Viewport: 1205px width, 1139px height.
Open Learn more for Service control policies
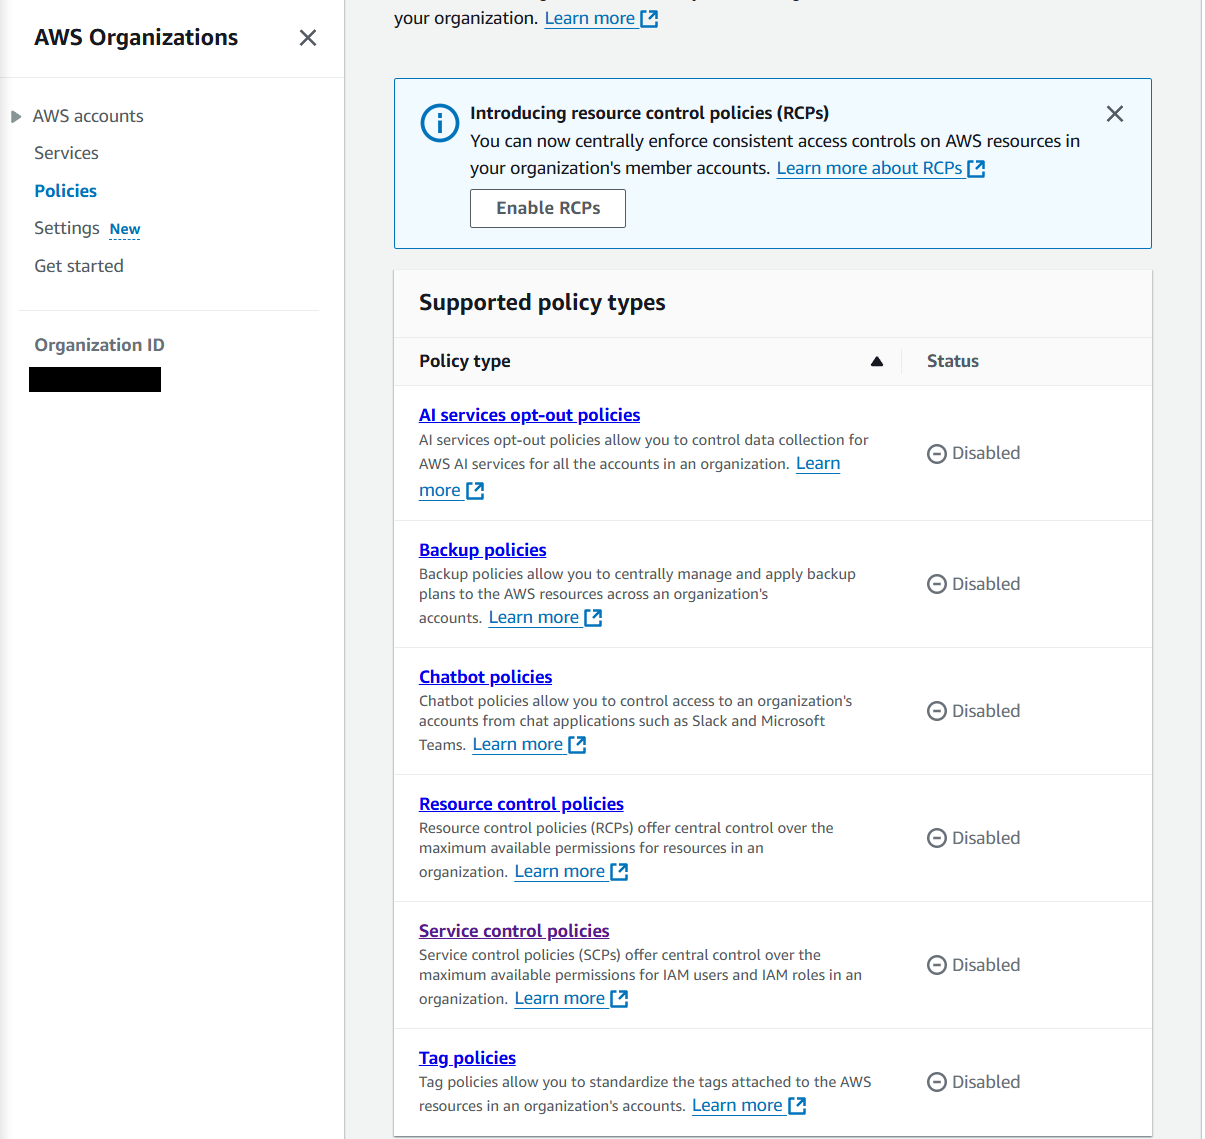559,998
